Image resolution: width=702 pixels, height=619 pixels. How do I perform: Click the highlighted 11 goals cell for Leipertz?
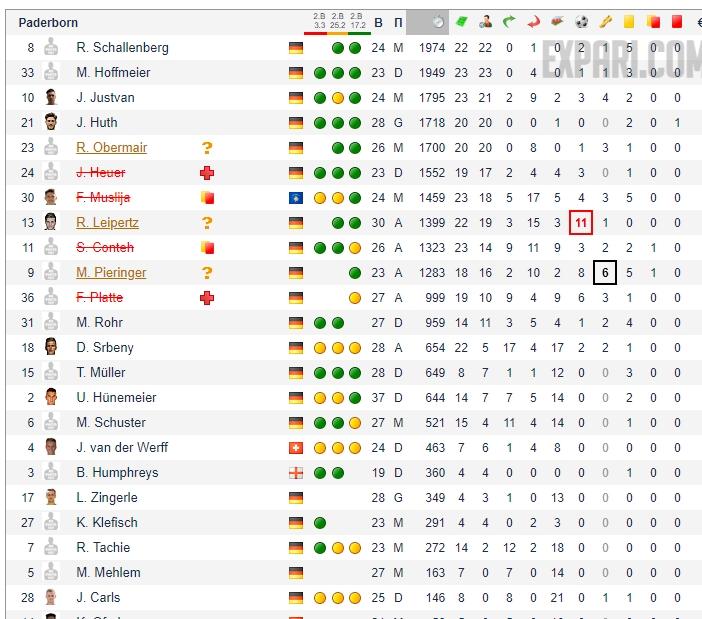[x=581, y=223]
